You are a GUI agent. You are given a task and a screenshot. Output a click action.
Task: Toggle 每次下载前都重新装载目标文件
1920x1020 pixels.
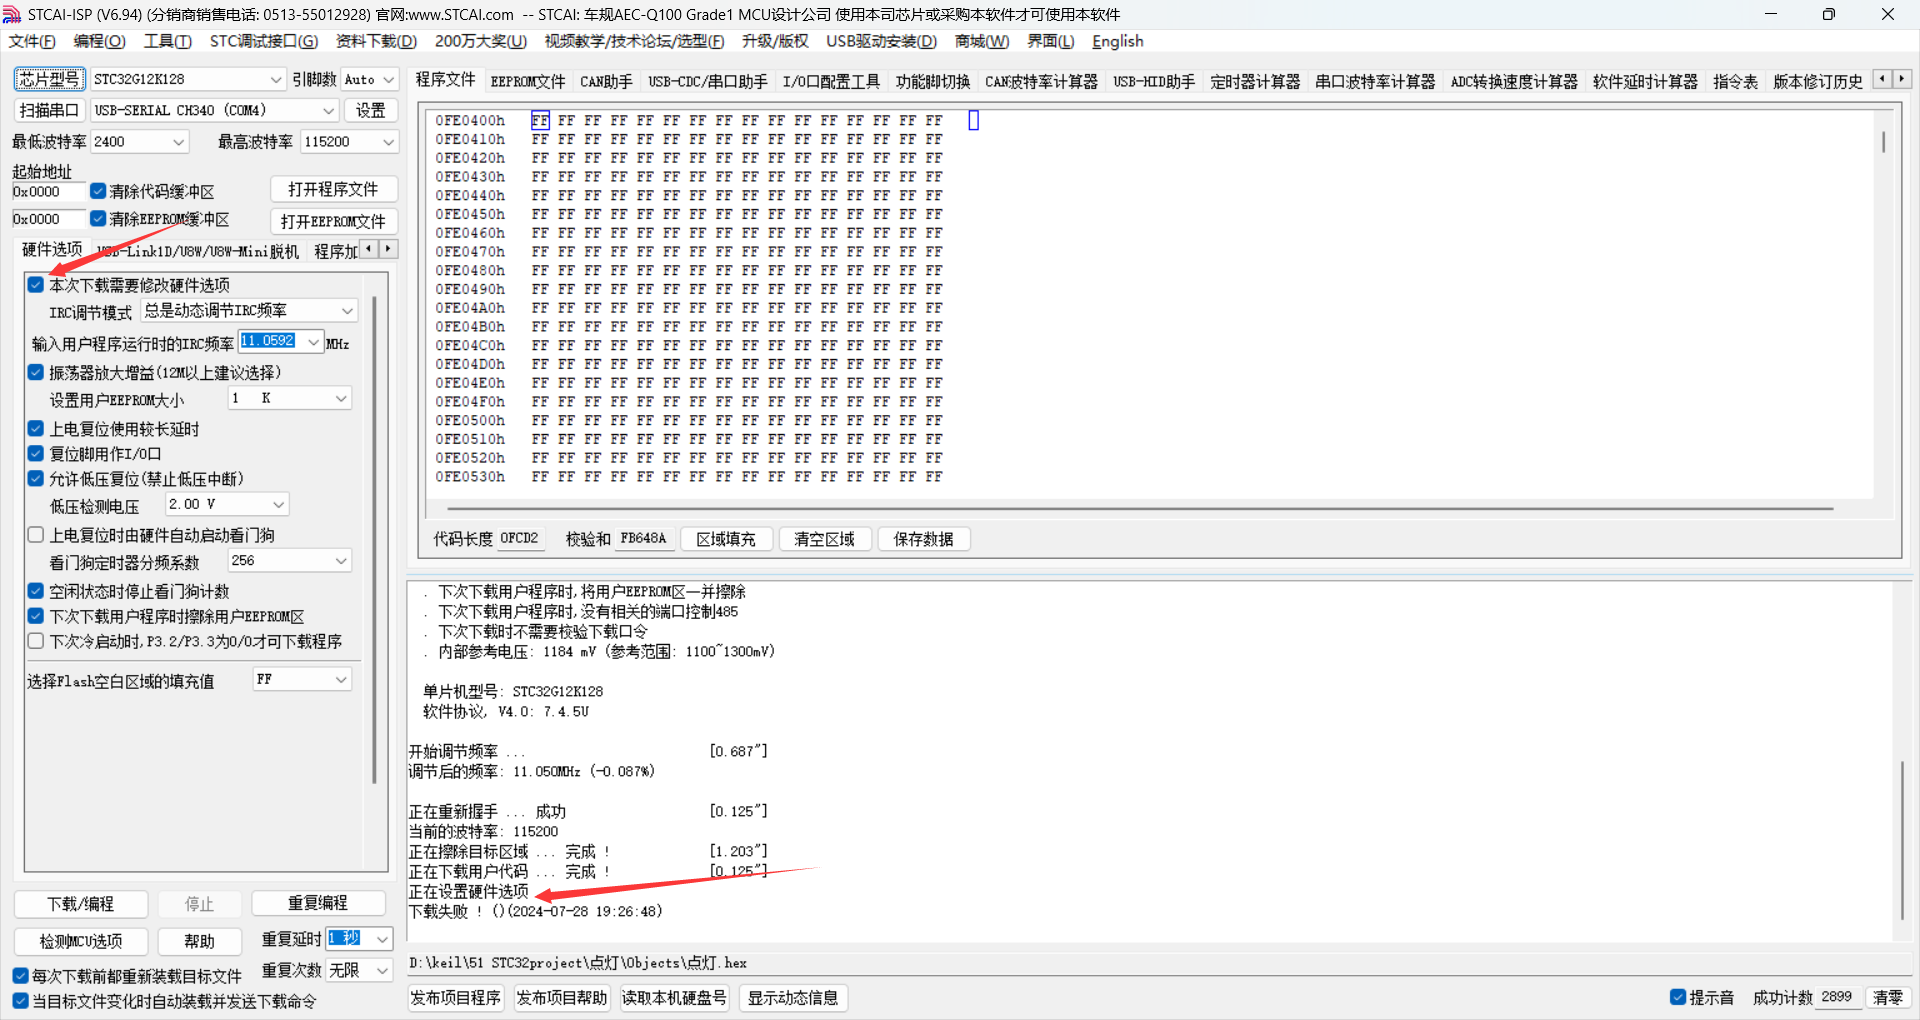pyautogui.click(x=20, y=976)
